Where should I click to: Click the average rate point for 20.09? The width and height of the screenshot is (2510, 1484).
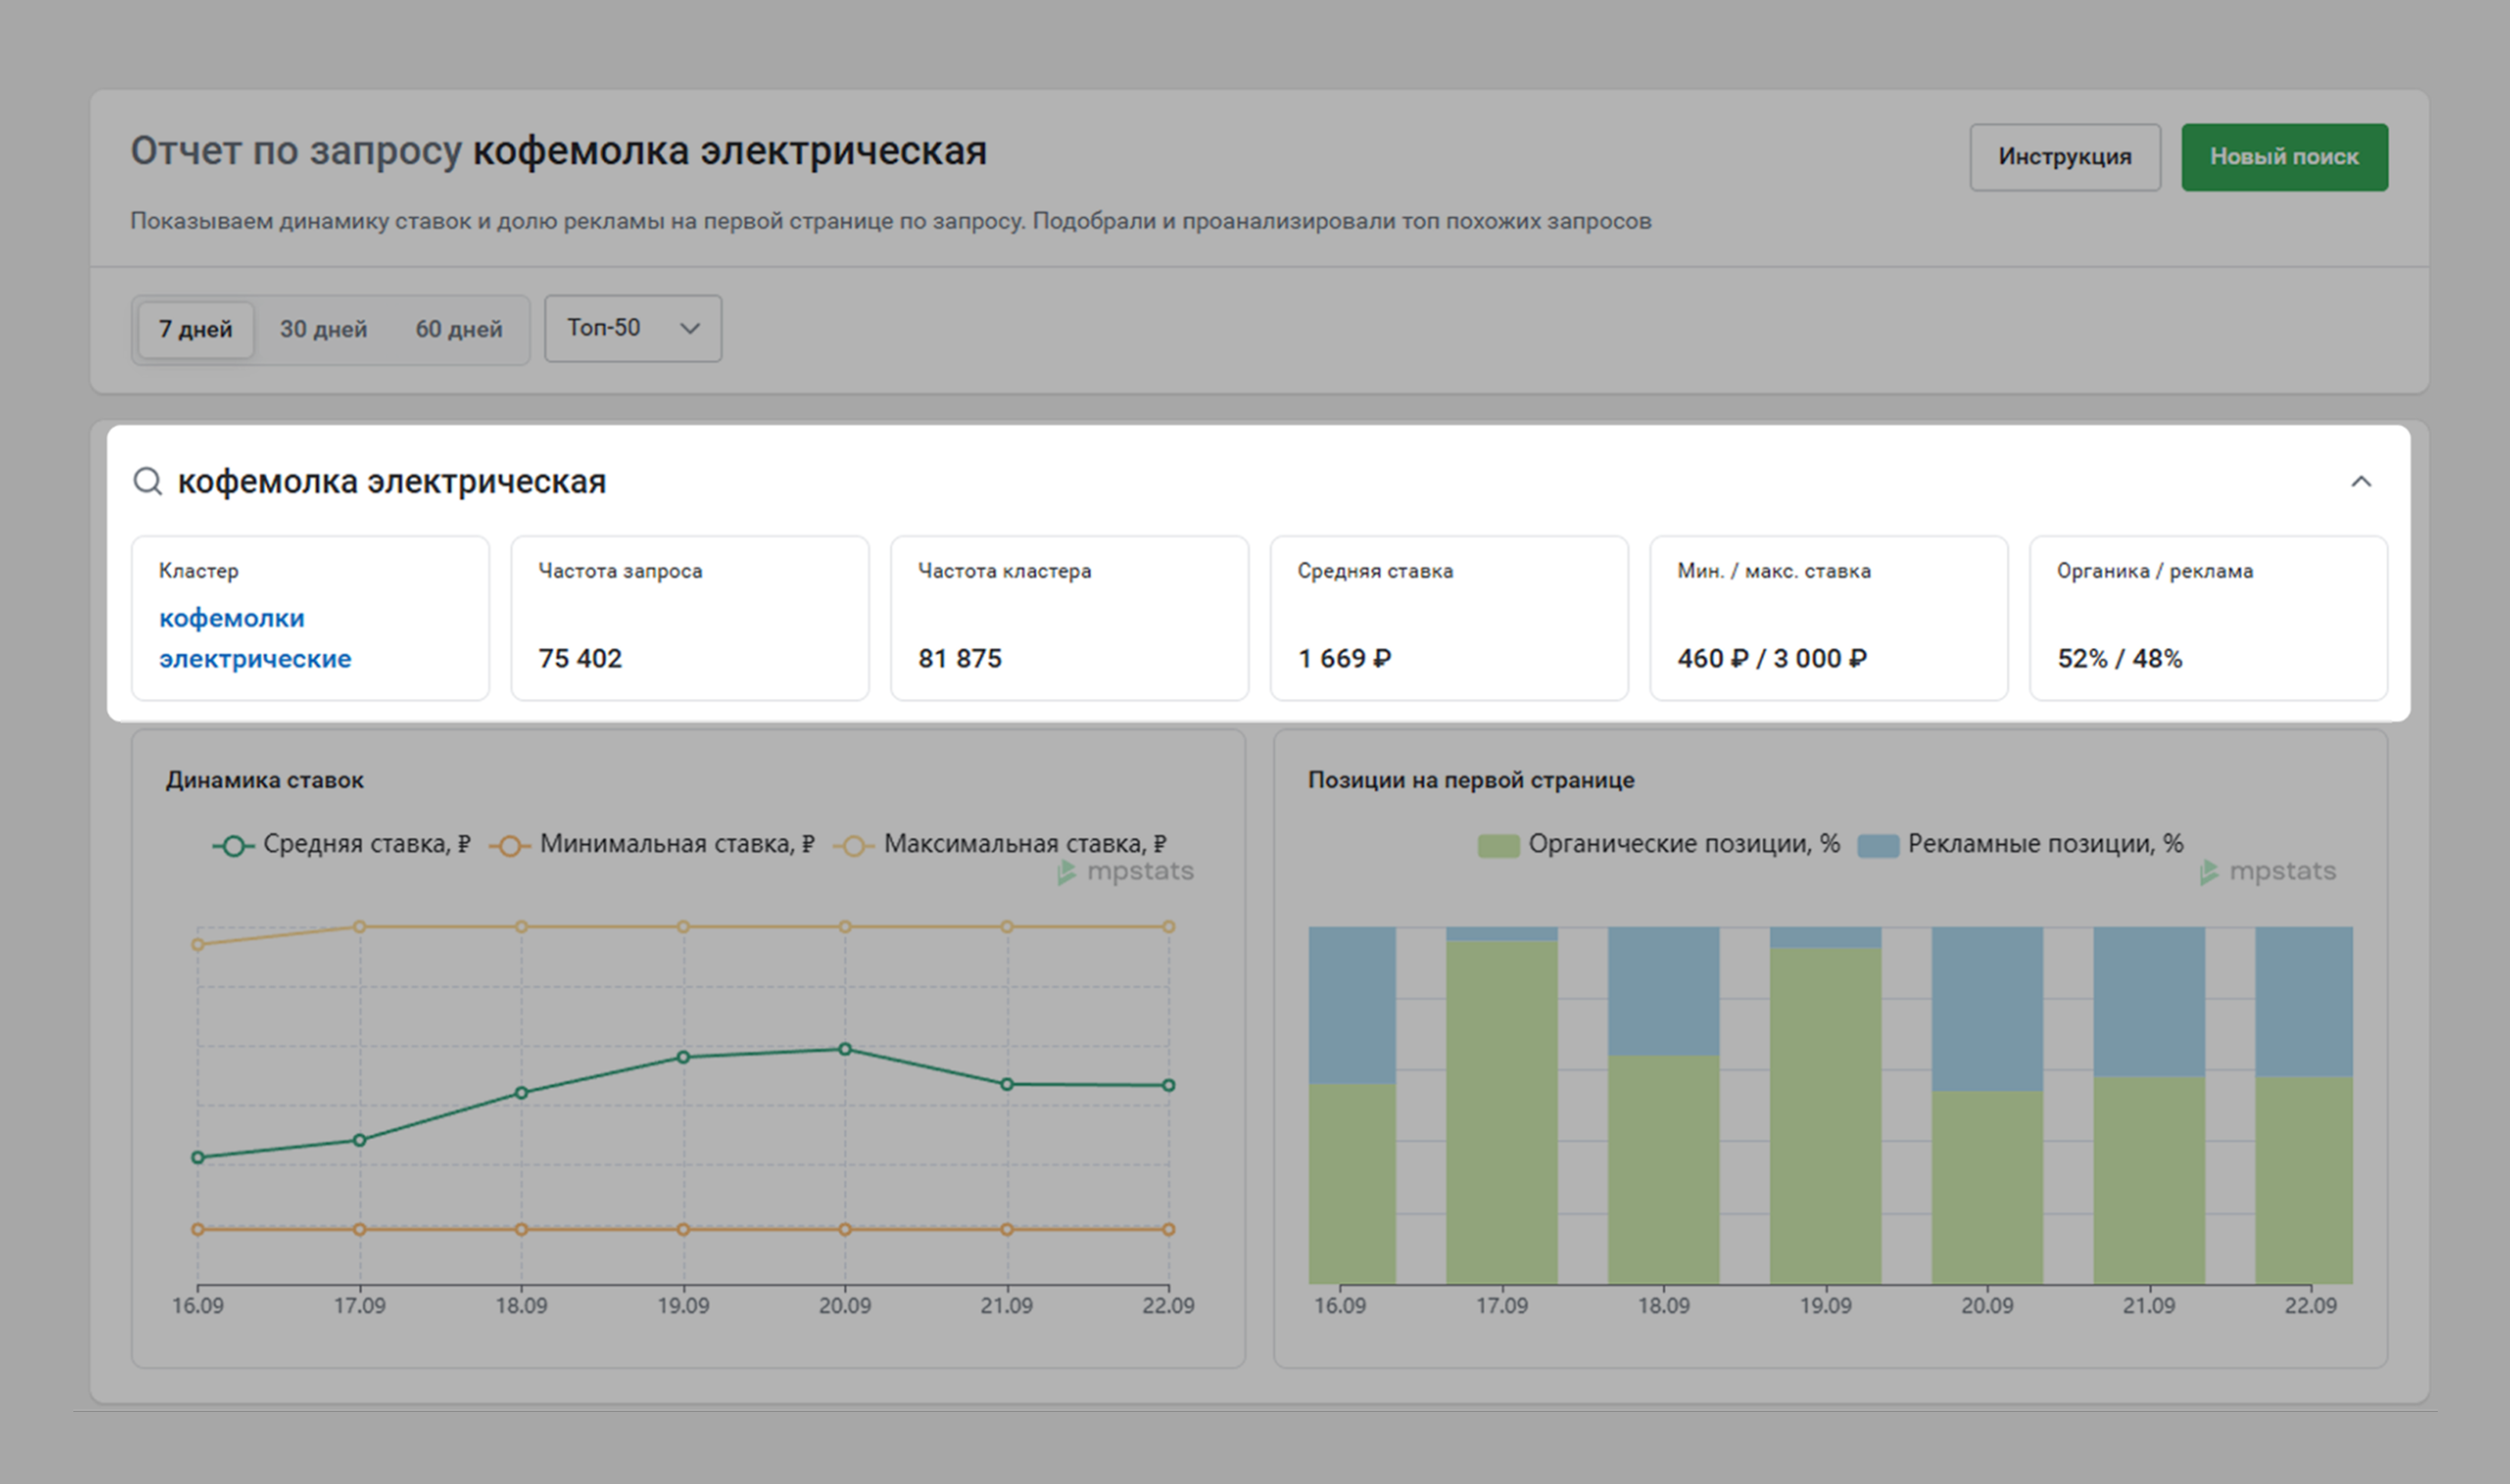point(845,1049)
